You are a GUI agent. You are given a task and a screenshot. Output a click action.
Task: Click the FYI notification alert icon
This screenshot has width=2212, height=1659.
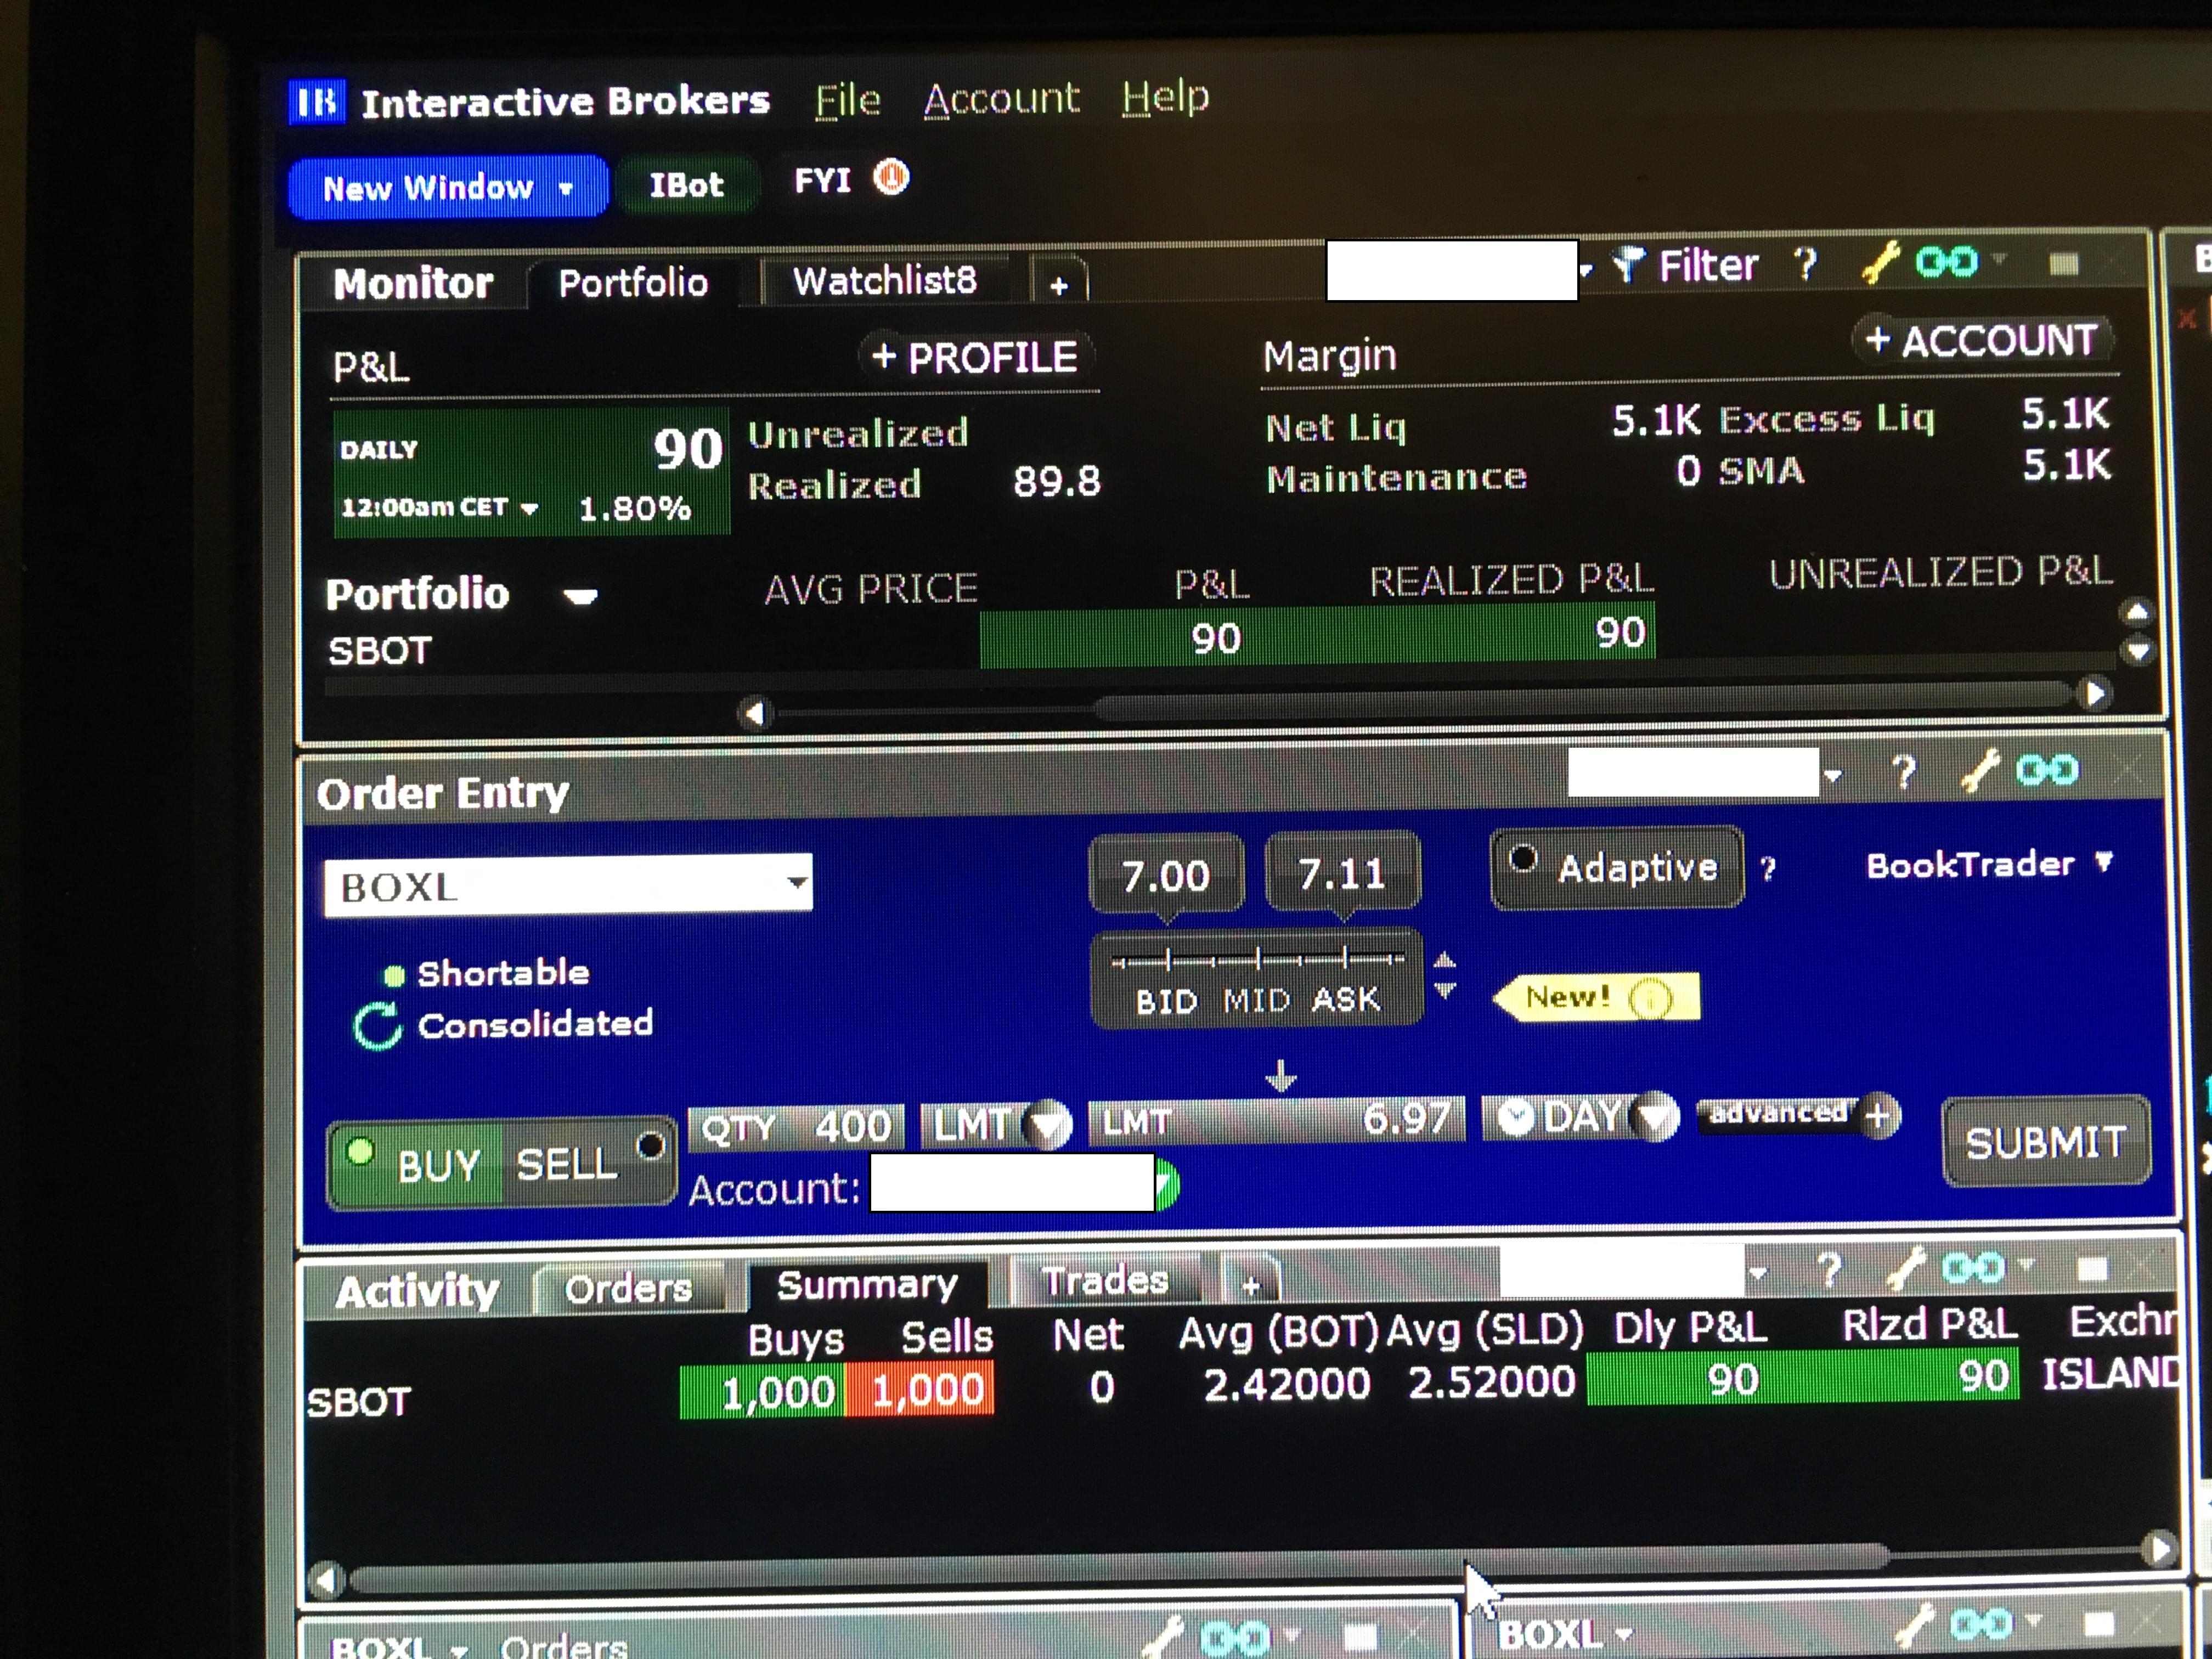click(x=890, y=179)
